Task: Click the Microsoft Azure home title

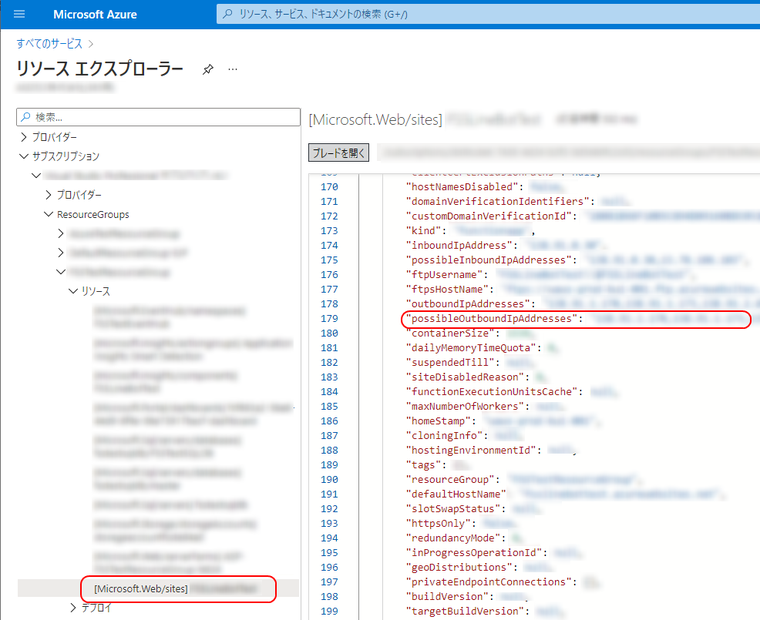Action: pos(95,15)
